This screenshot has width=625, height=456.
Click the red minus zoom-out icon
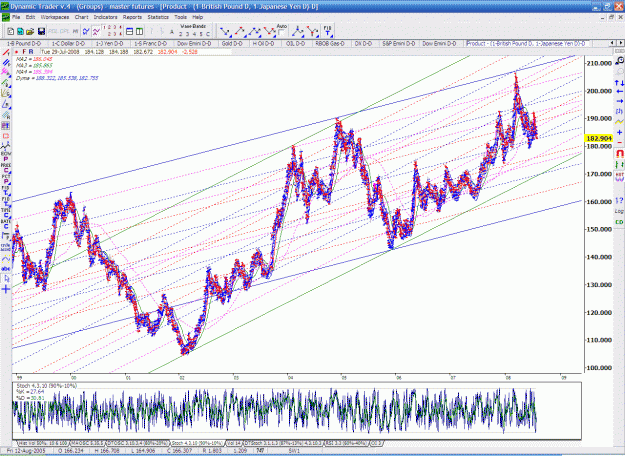pos(619,142)
